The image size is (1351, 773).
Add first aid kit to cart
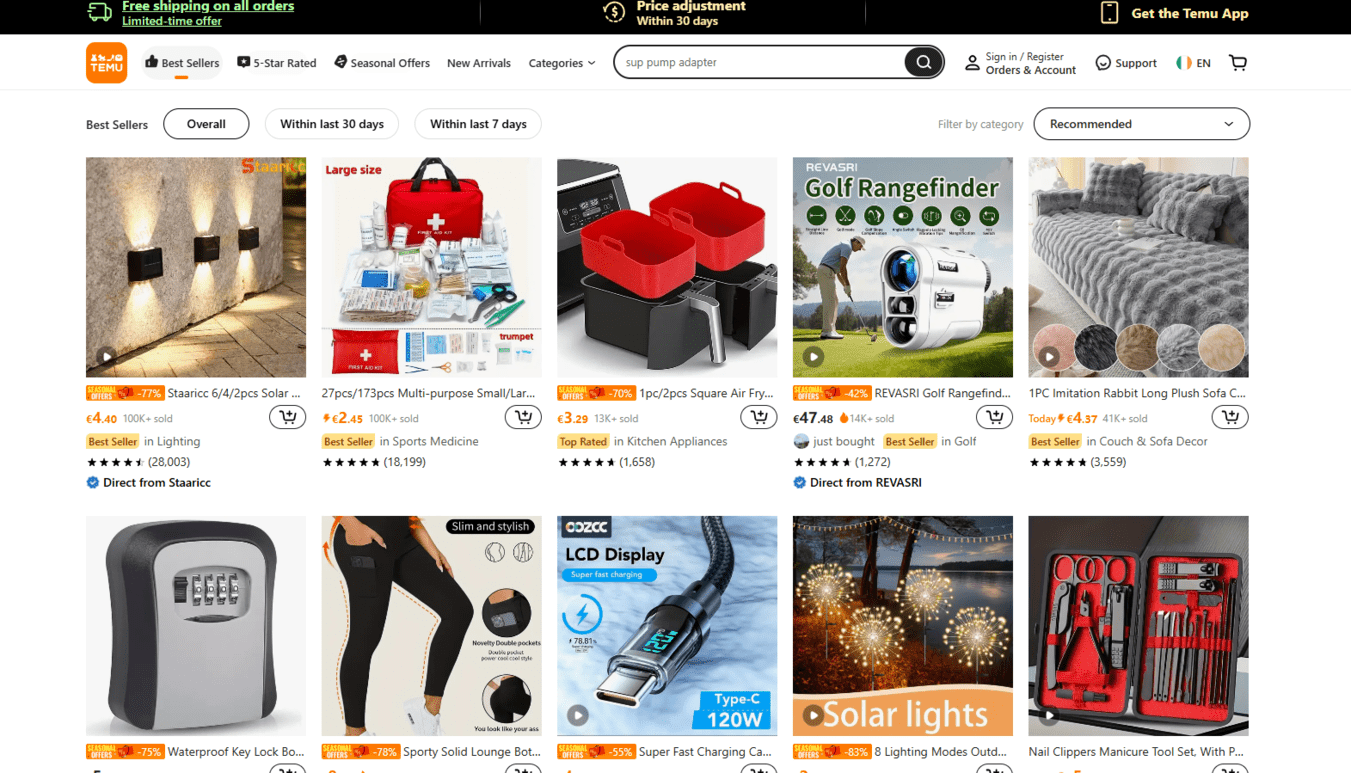[523, 417]
